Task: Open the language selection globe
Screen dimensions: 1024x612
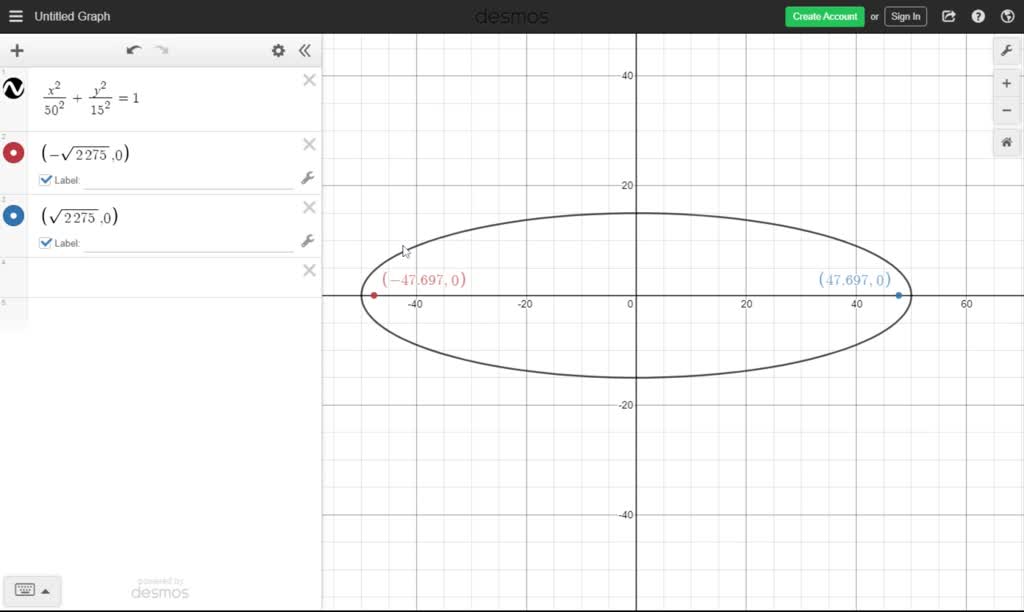Action: pyautogui.click(x=1007, y=16)
